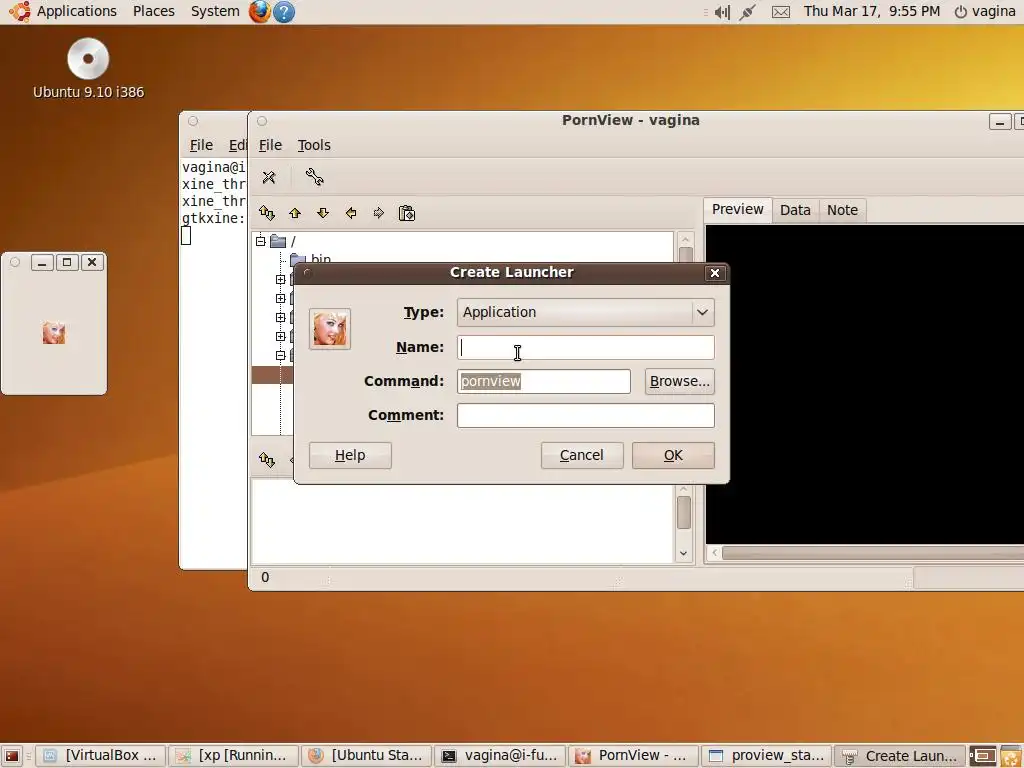Click the Name input field
The width and height of the screenshot is (1024, 768).
click(586, 347)
